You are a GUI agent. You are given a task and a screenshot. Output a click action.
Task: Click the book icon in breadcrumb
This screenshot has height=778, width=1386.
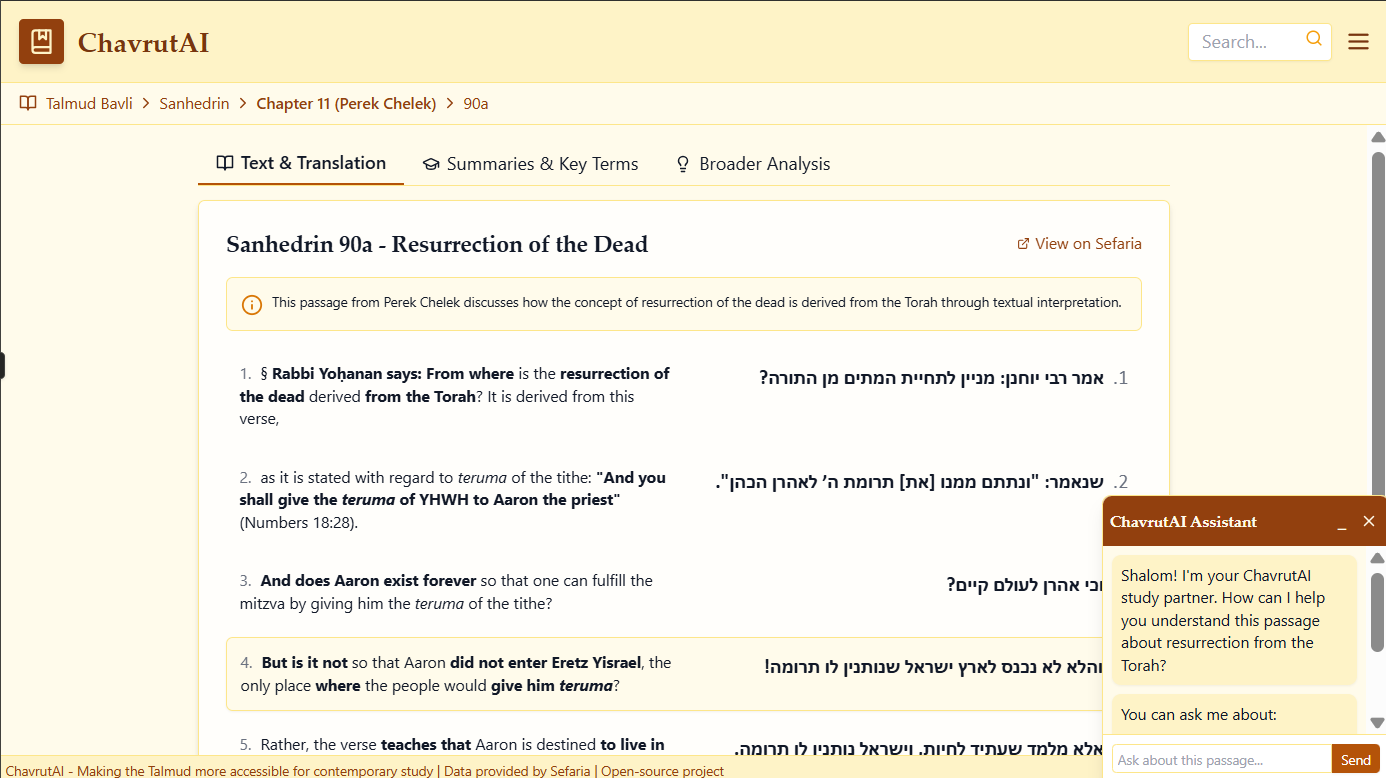coord(28,103)
